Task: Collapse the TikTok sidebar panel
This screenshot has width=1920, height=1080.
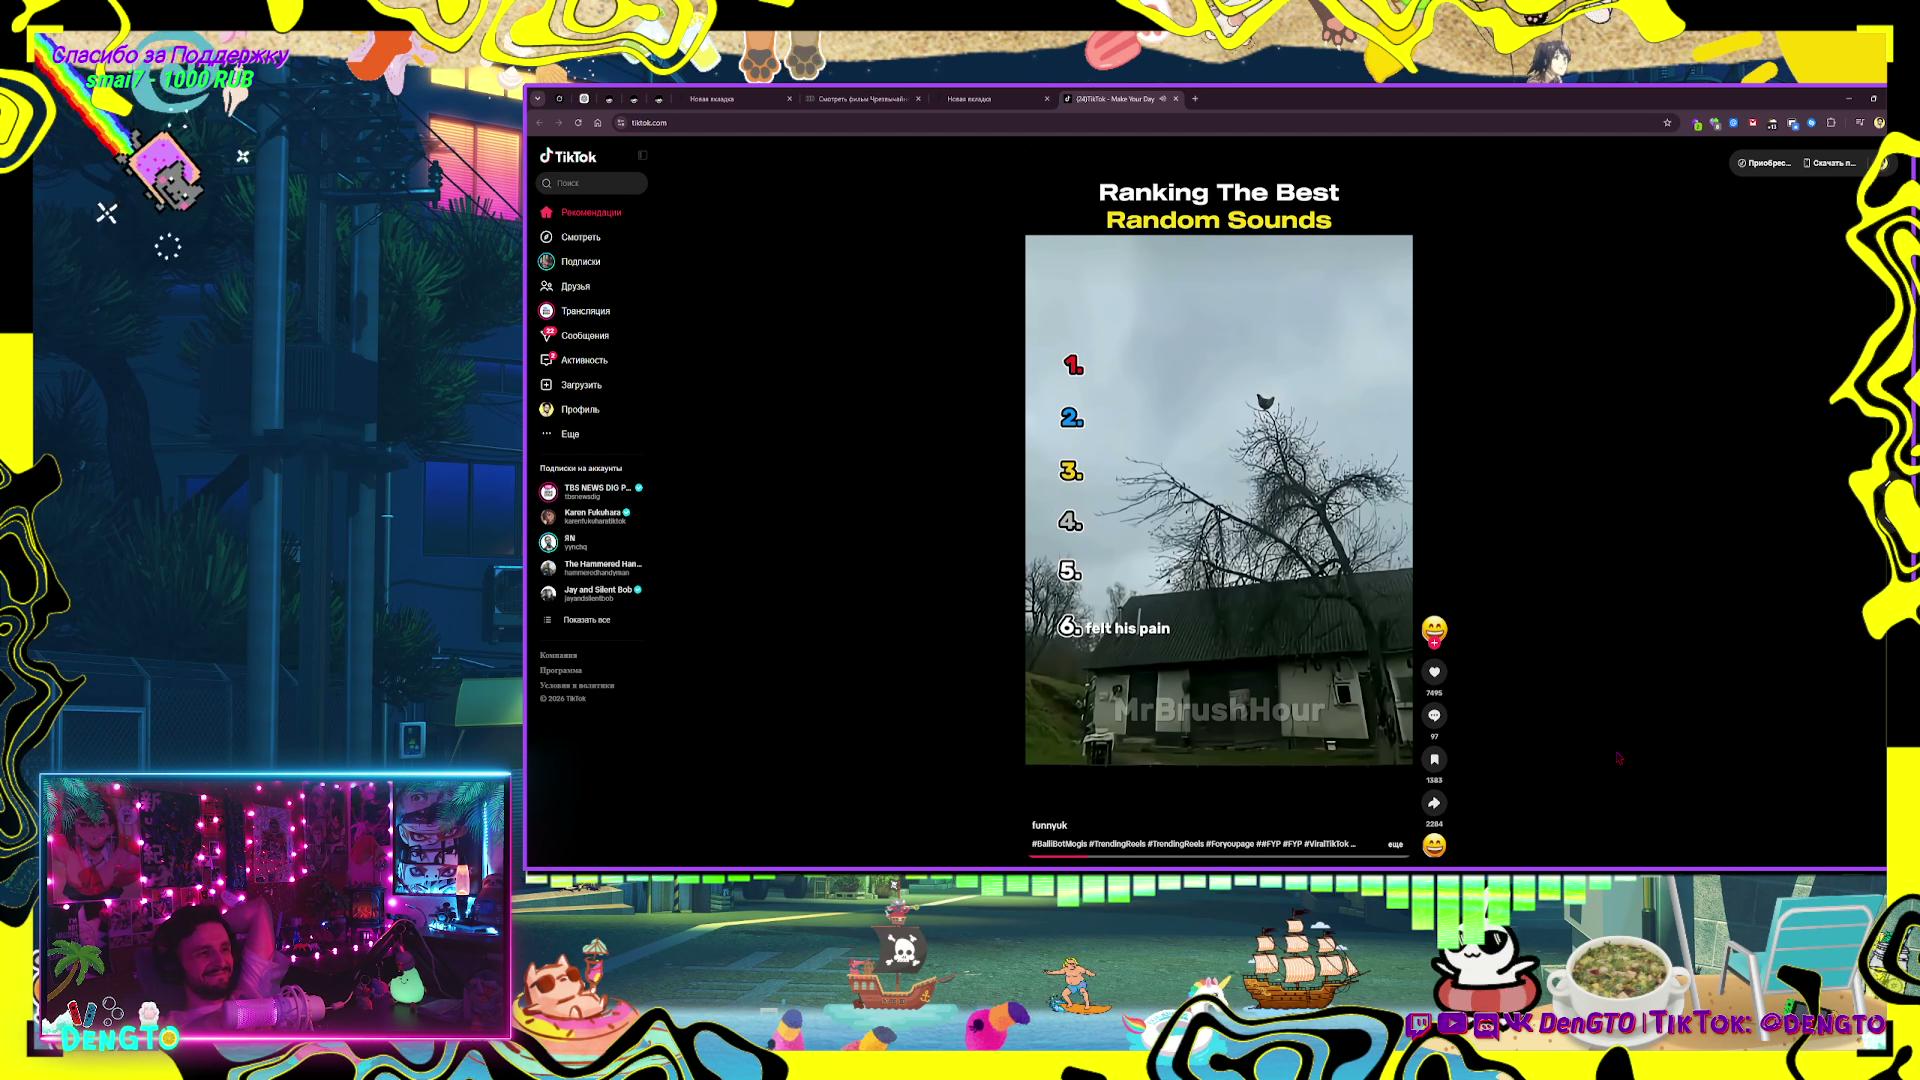Action: (642, 155)
